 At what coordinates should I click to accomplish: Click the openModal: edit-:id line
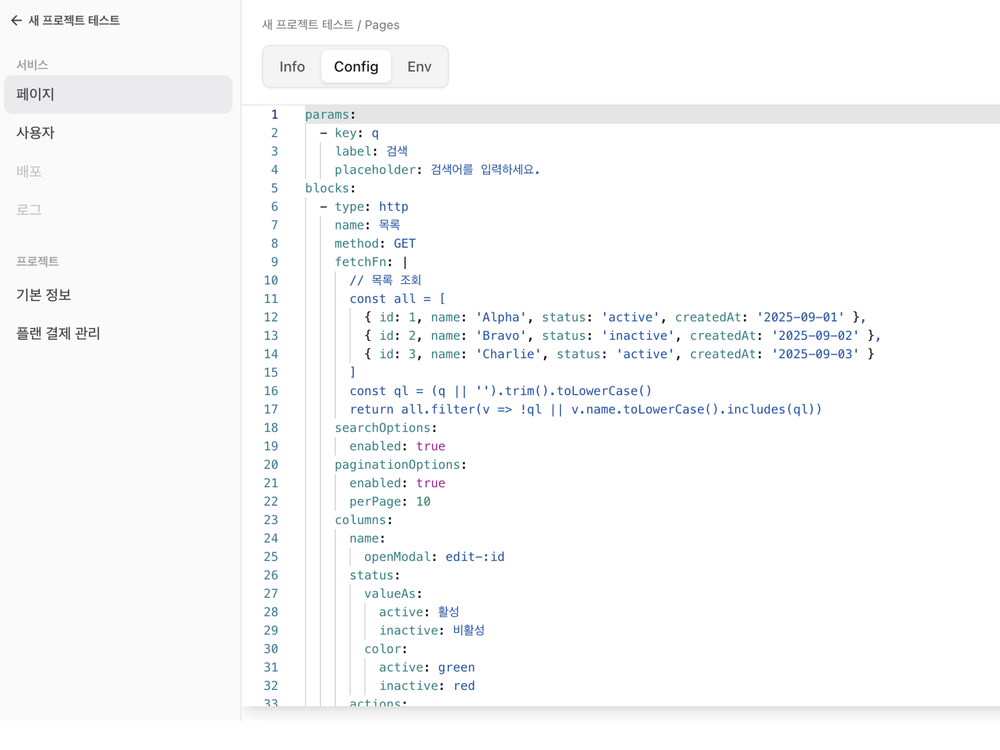click(434, 557)
